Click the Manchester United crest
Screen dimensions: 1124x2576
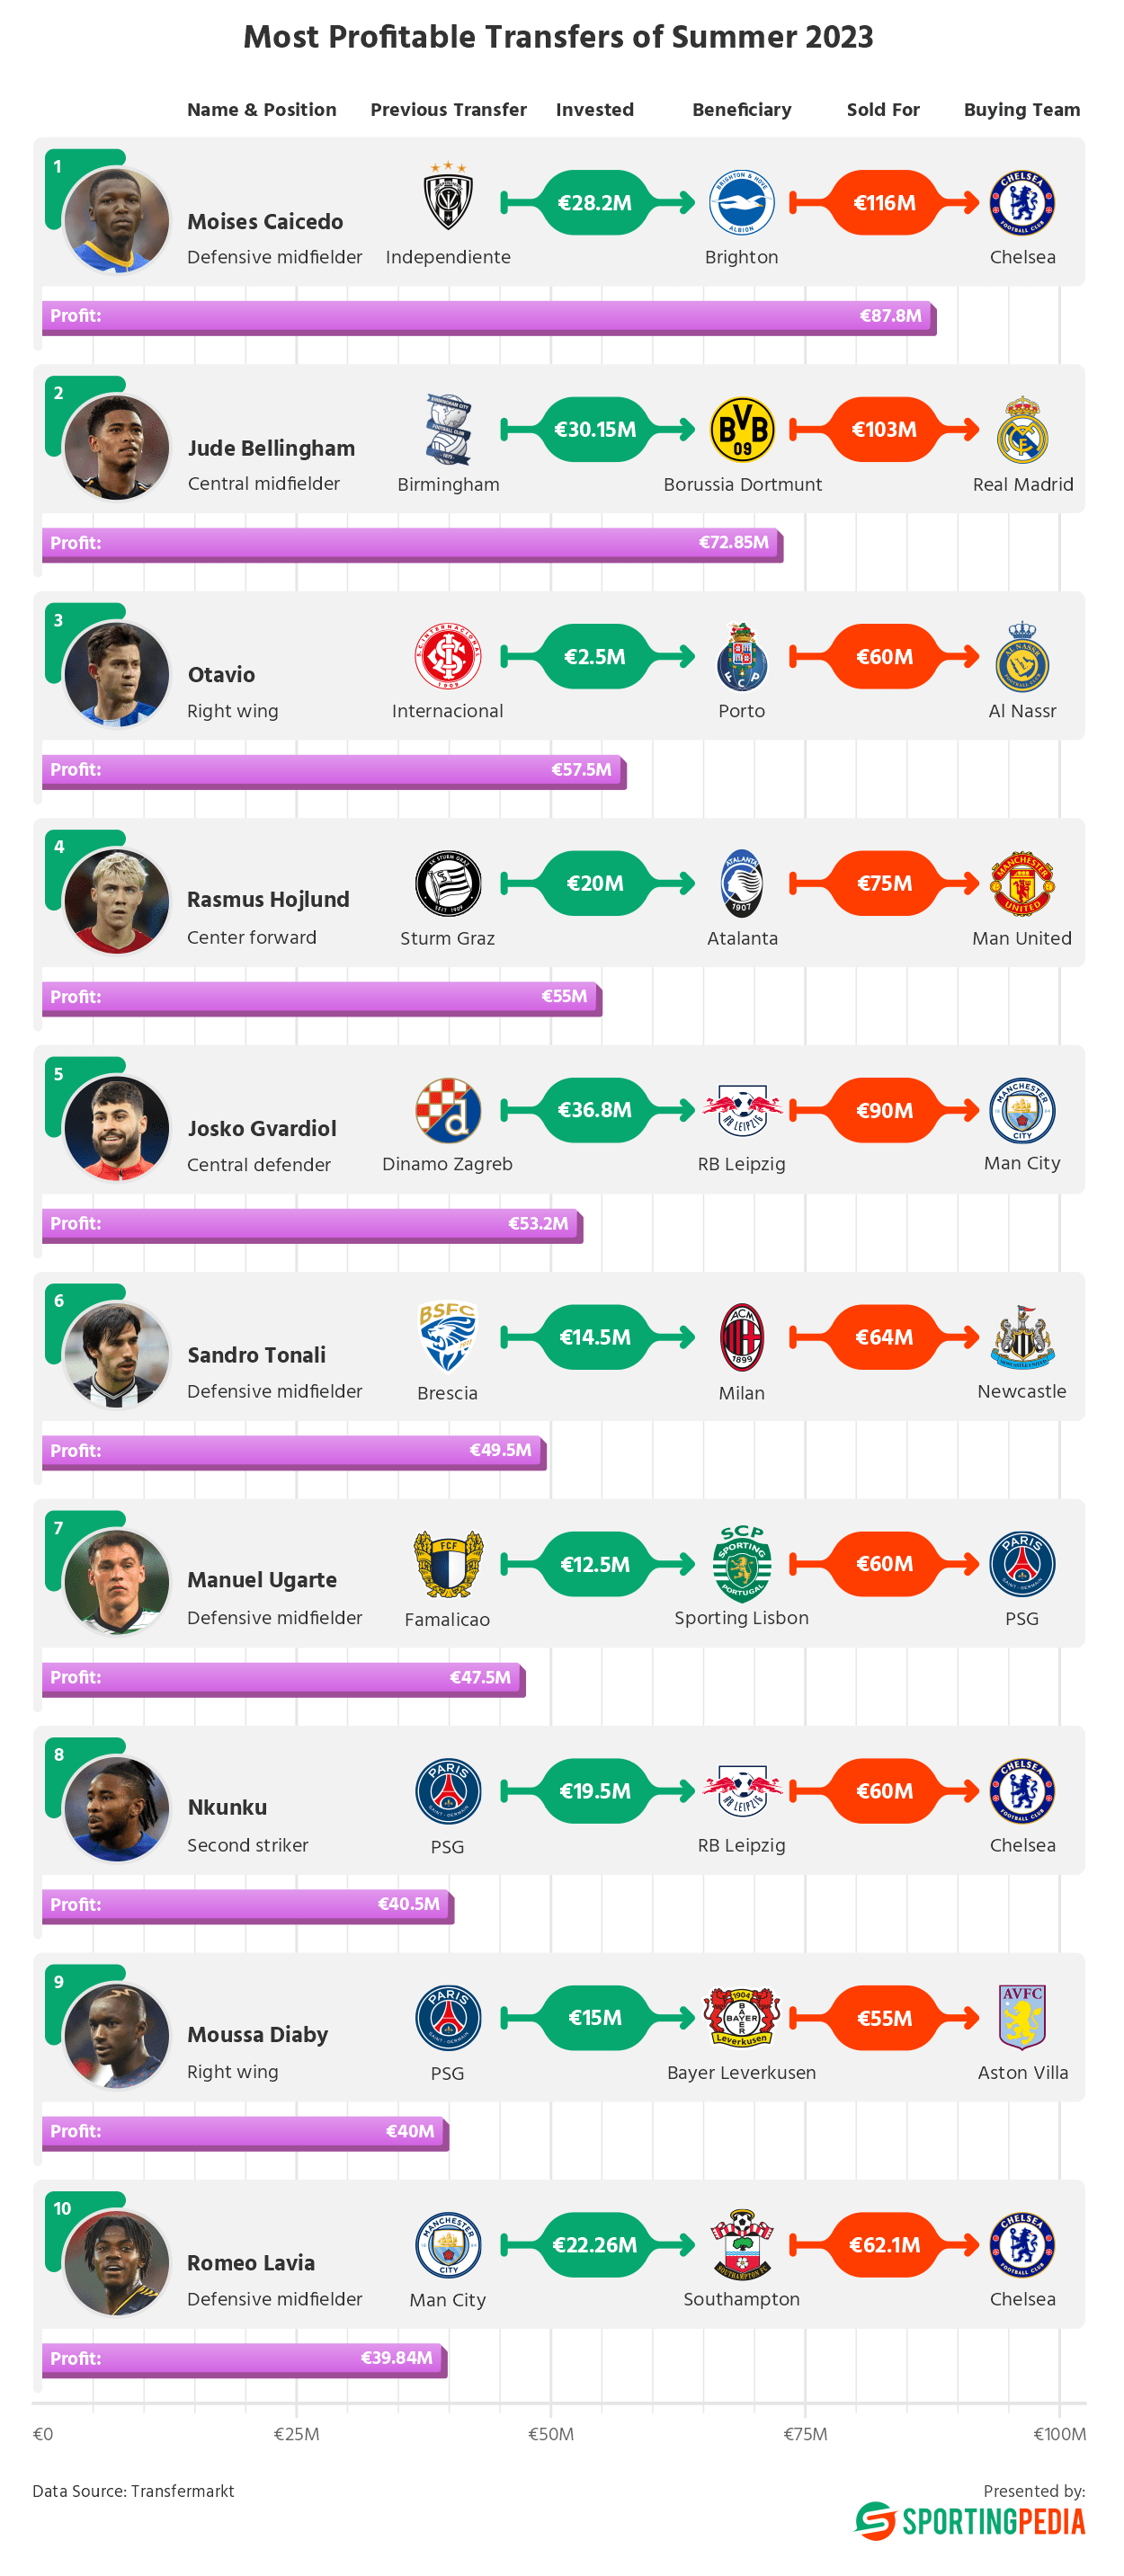click(x=1021, y=884)
